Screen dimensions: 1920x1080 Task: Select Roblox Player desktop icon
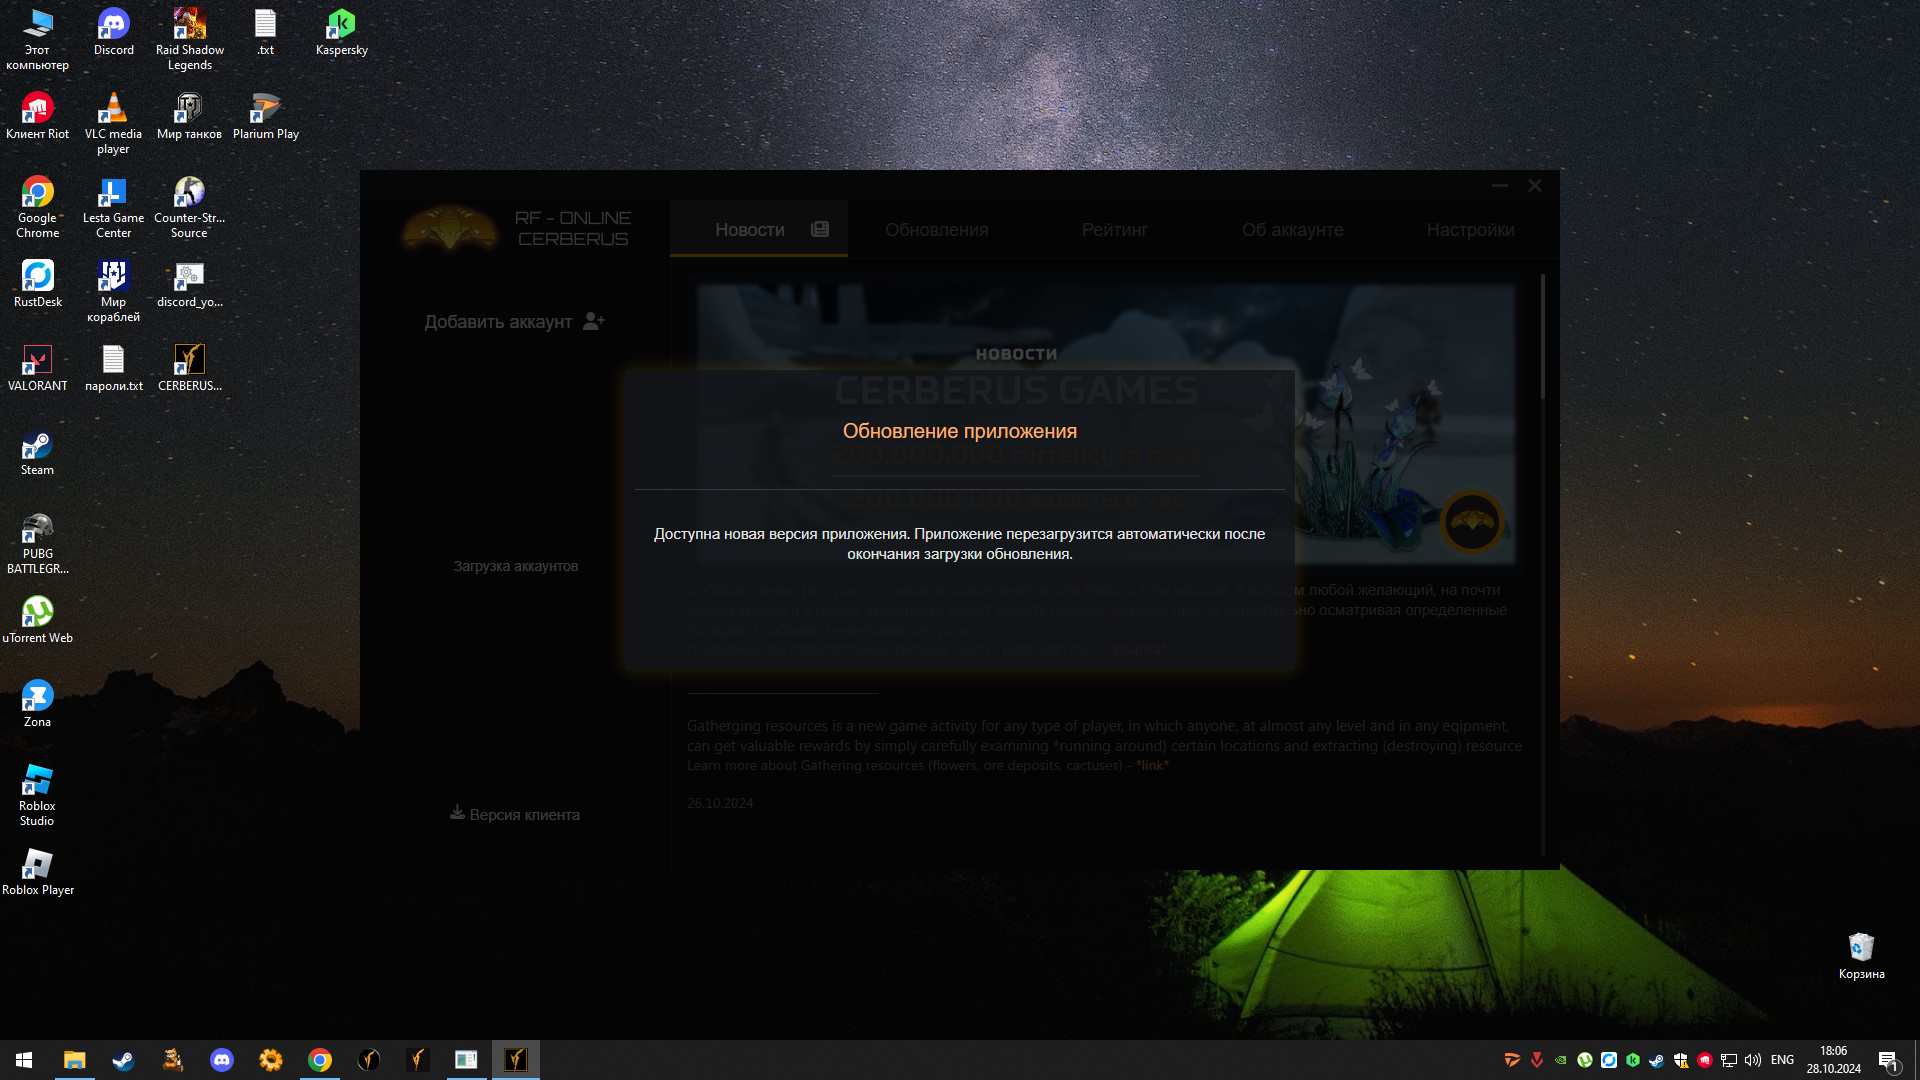coord(37,873)
